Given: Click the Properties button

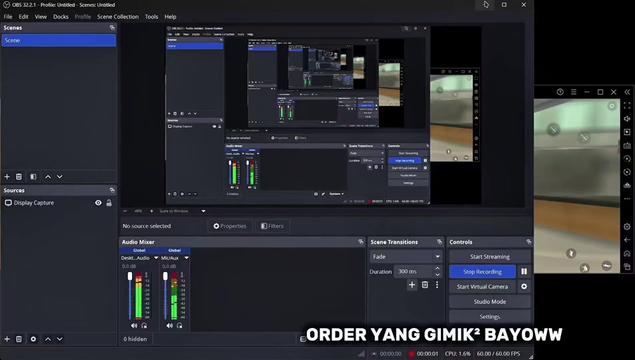Looking at the screenshot, I should pyautogui.click(x=230, y=226).
